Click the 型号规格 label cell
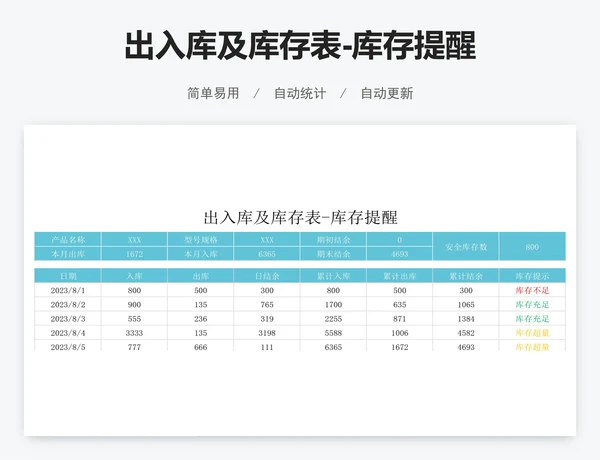 point(200,240)
